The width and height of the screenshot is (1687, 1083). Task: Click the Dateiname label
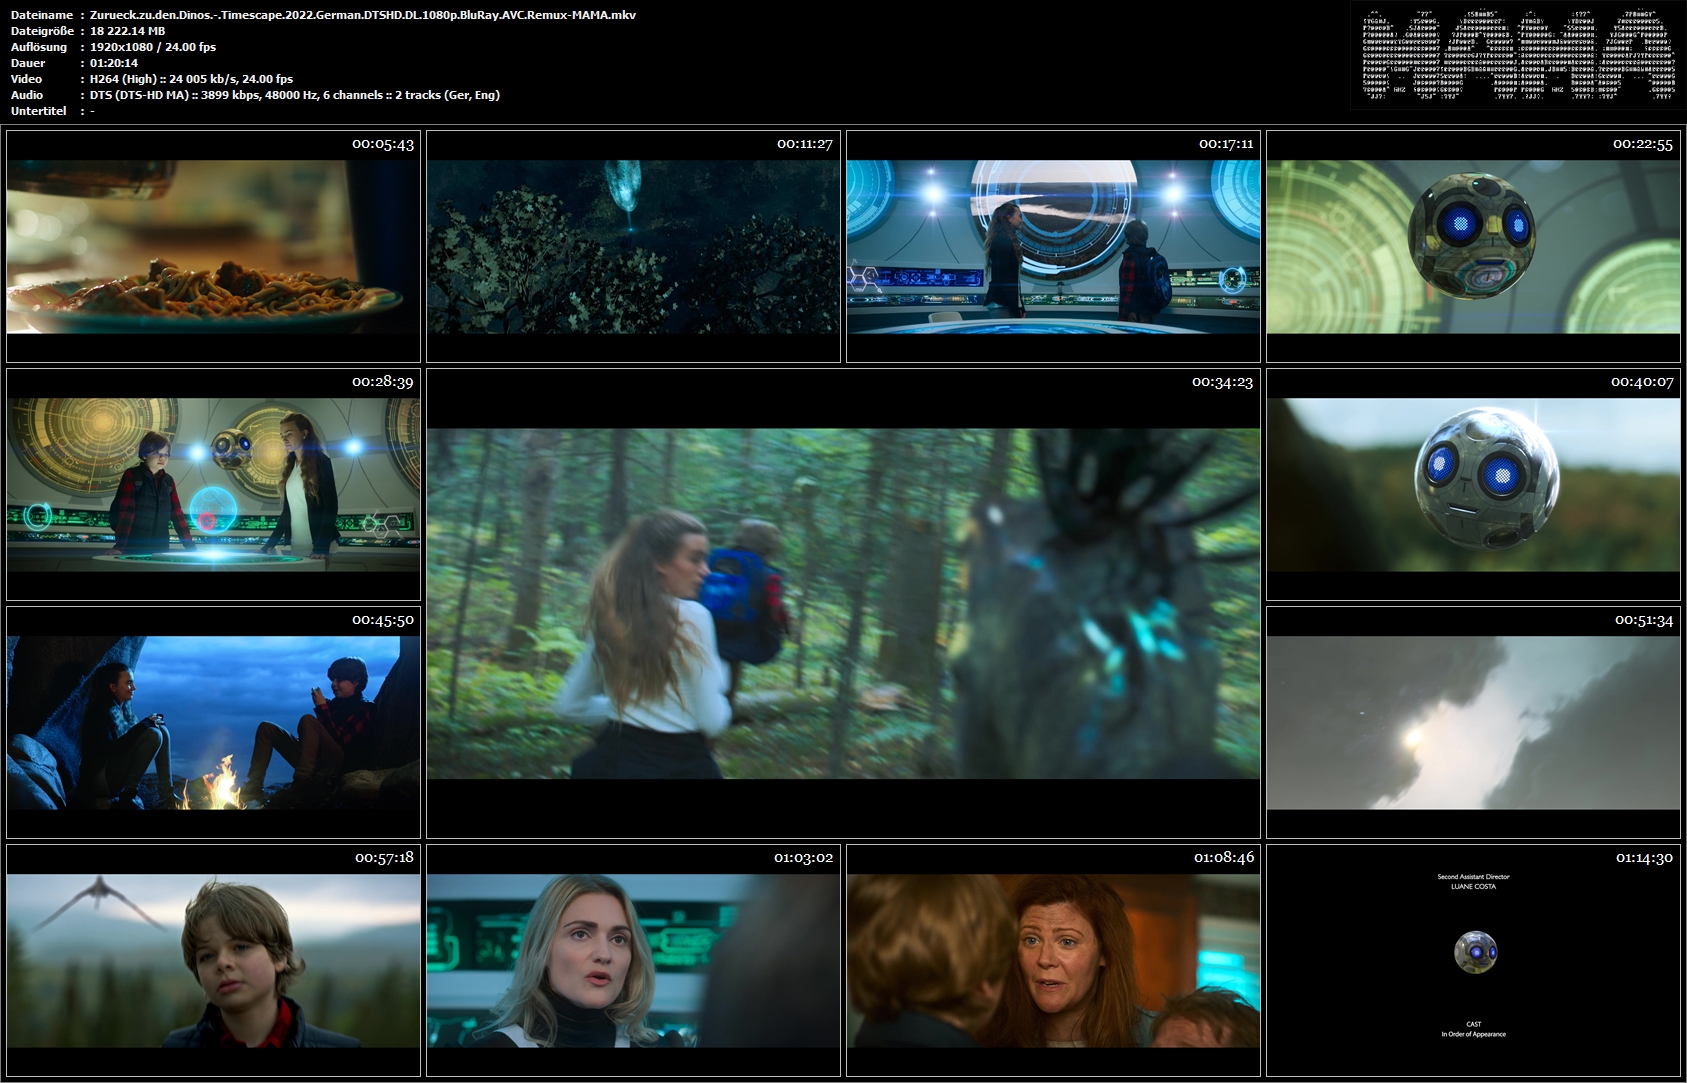pos(42,15)
